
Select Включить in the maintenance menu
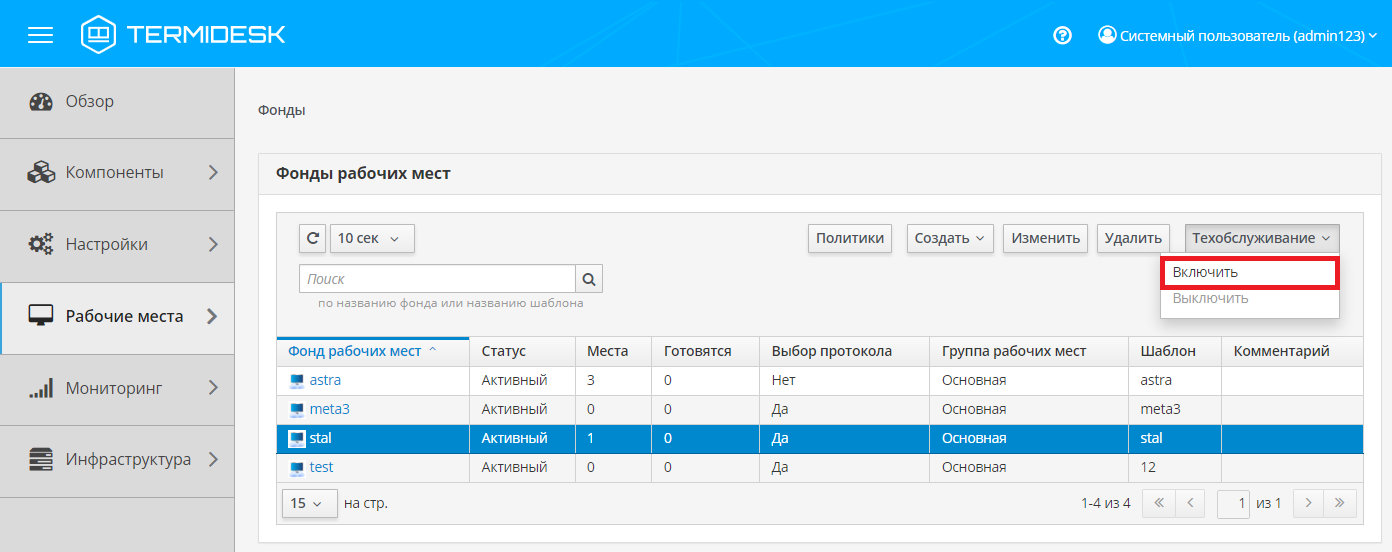tap(1249, 272)
